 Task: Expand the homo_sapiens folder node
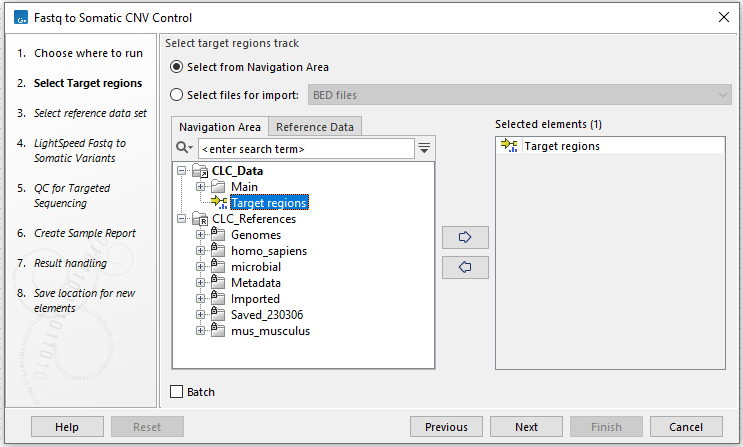200,251
